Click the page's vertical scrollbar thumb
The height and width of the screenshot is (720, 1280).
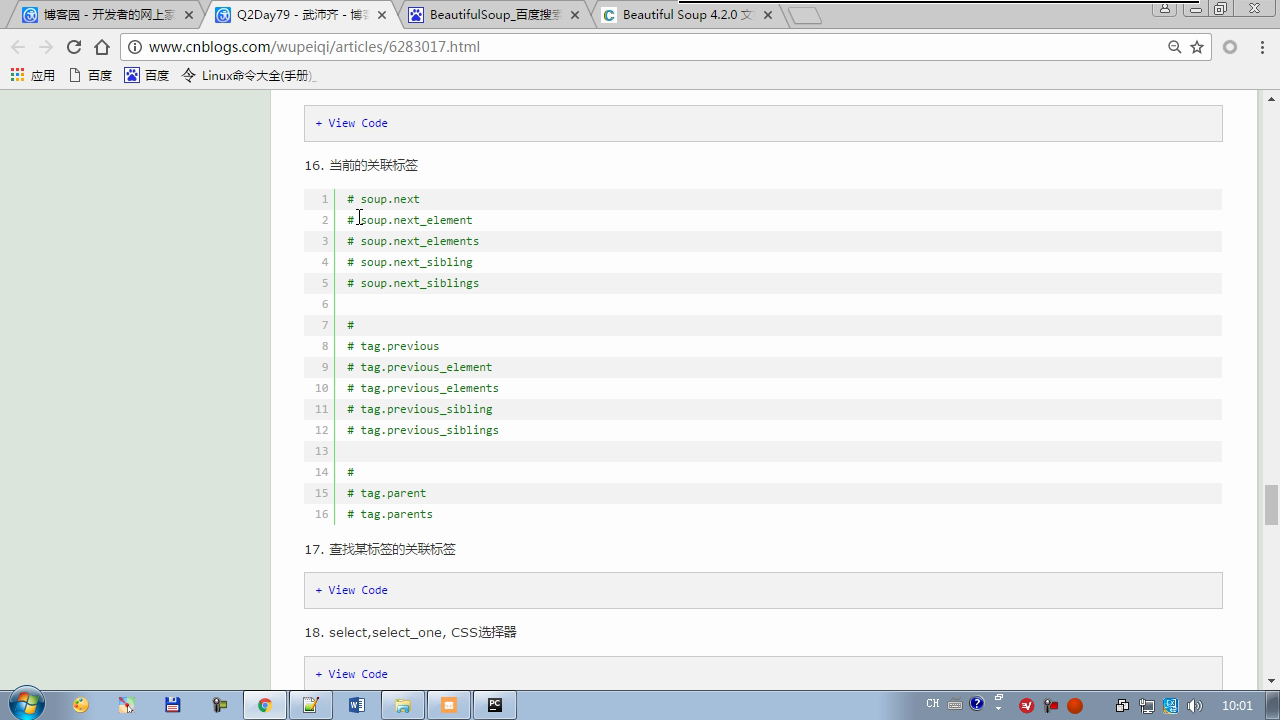1271,504
